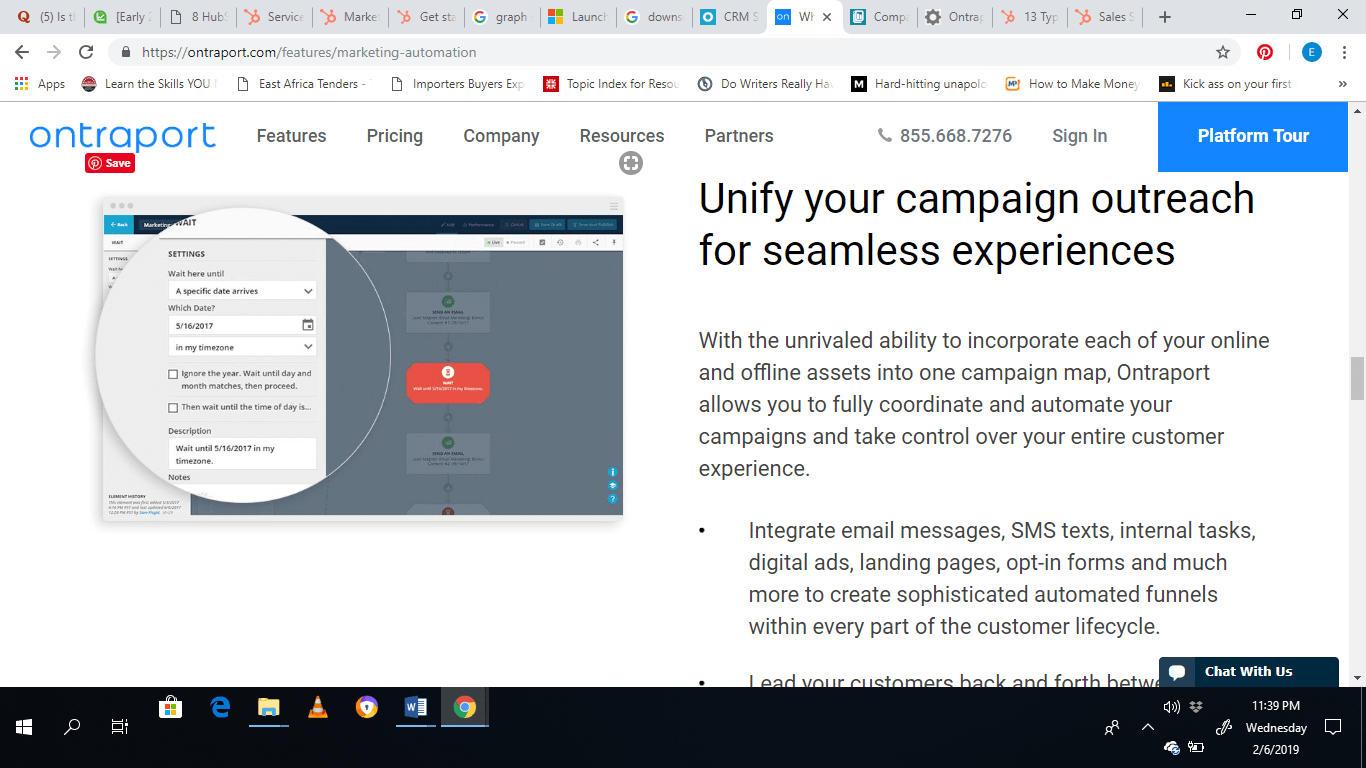The width and height of the screenshot is (1366, 768).
Task: Open the Features menu
Action: tap(291, 136)
